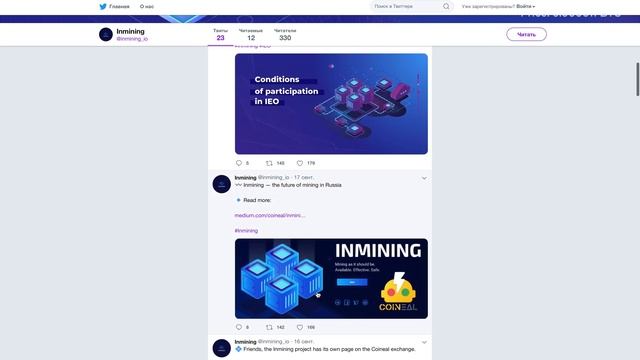Open the INMINING Coineal banner image

331,278
